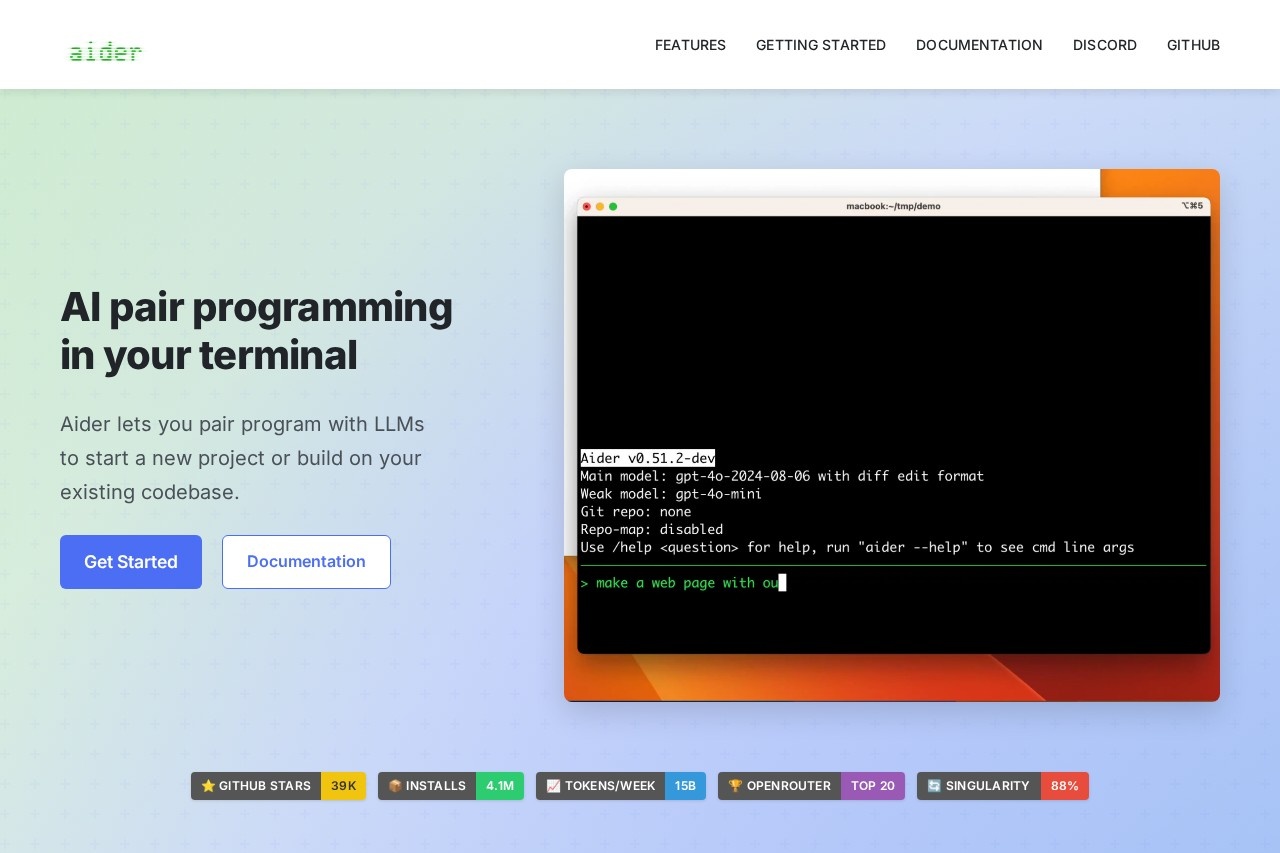This screenshot has width=1280, height=853.
Task: Open the Features nav item
Action: click(690, 45)
